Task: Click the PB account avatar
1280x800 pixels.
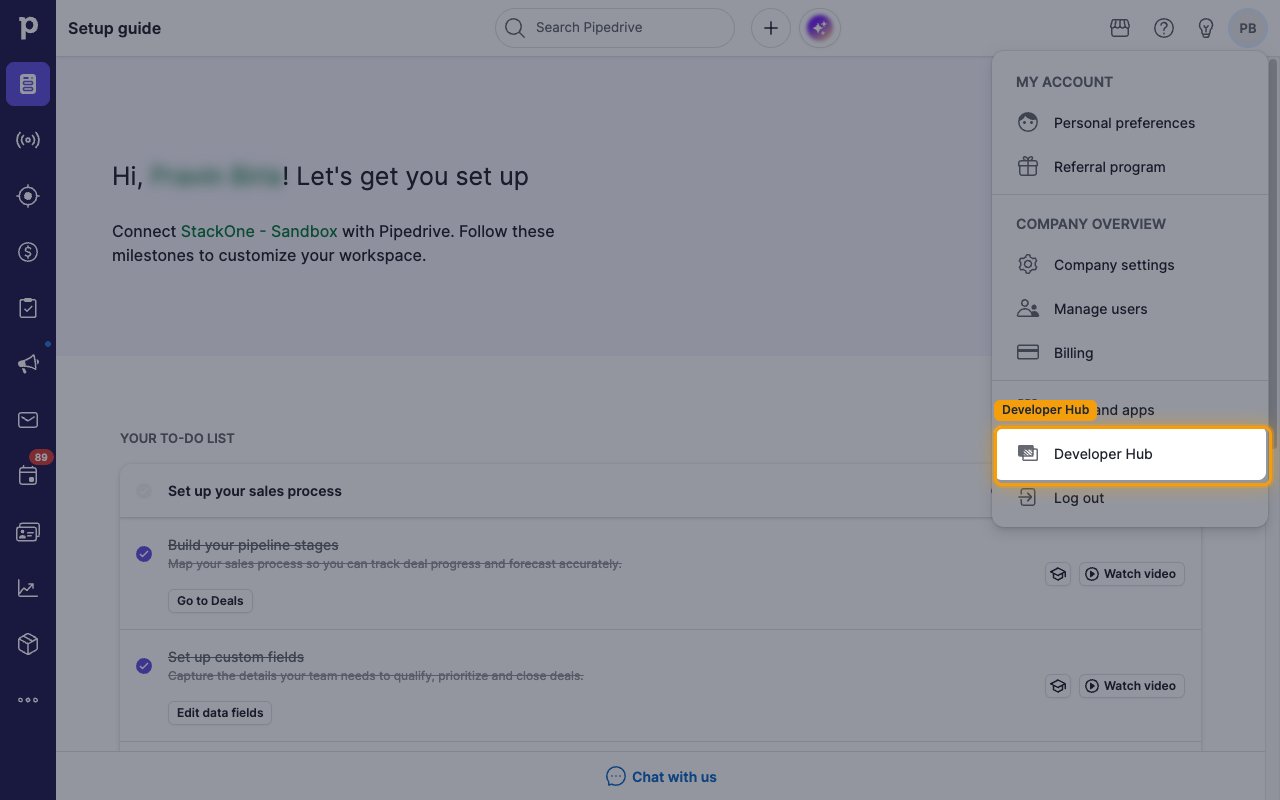Action: [1248, 28]
